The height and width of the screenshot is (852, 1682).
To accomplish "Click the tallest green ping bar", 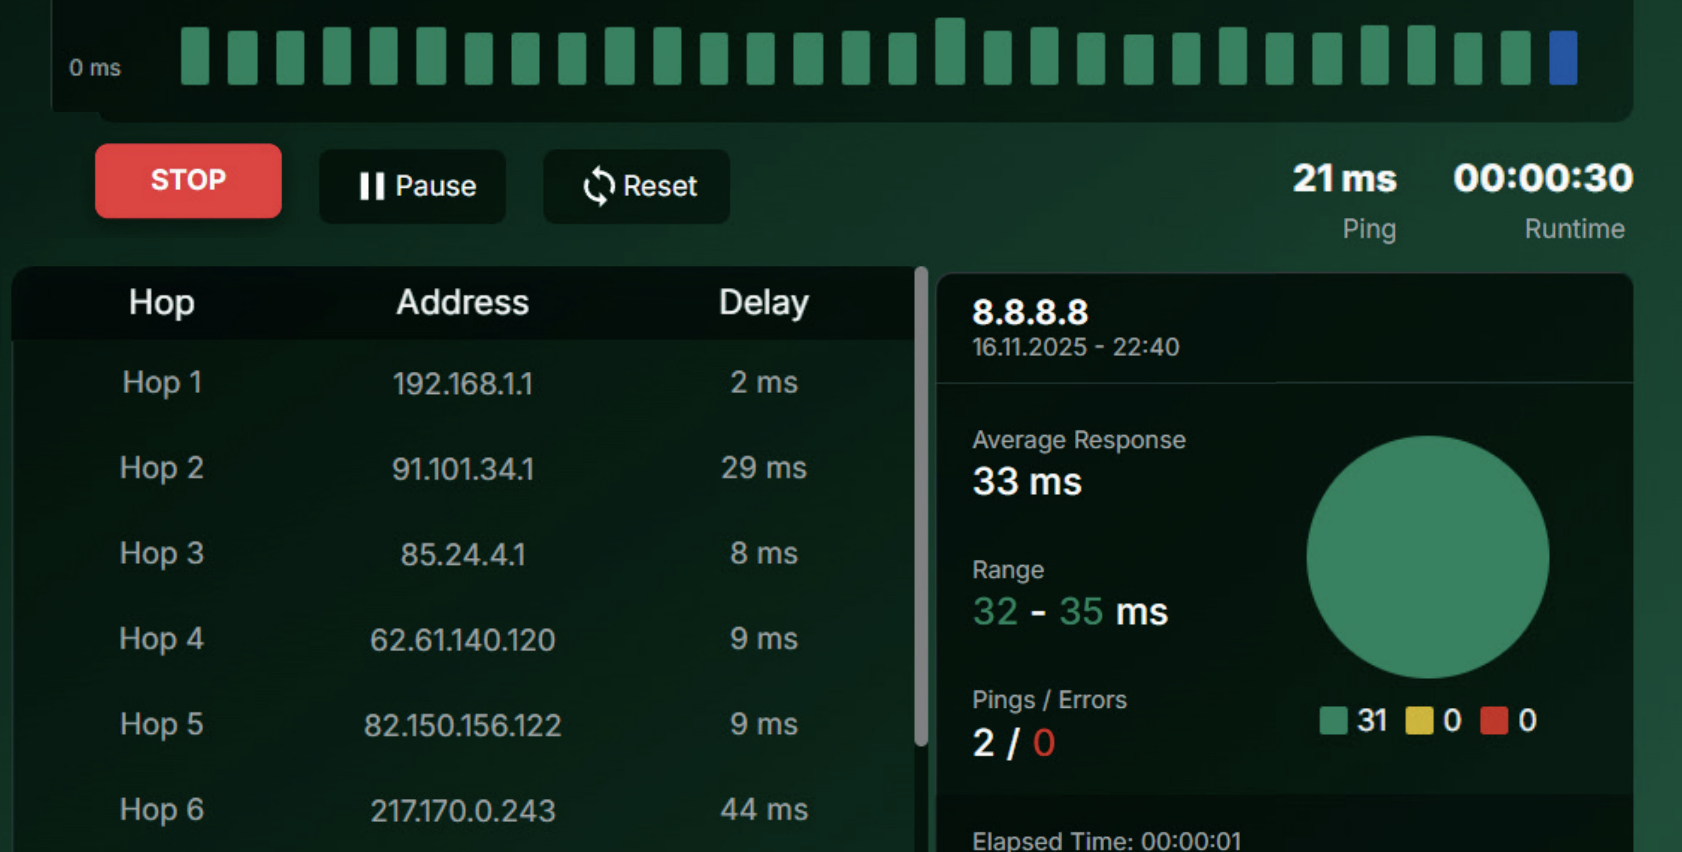I will pyautogui.click(x=950, y=52).
